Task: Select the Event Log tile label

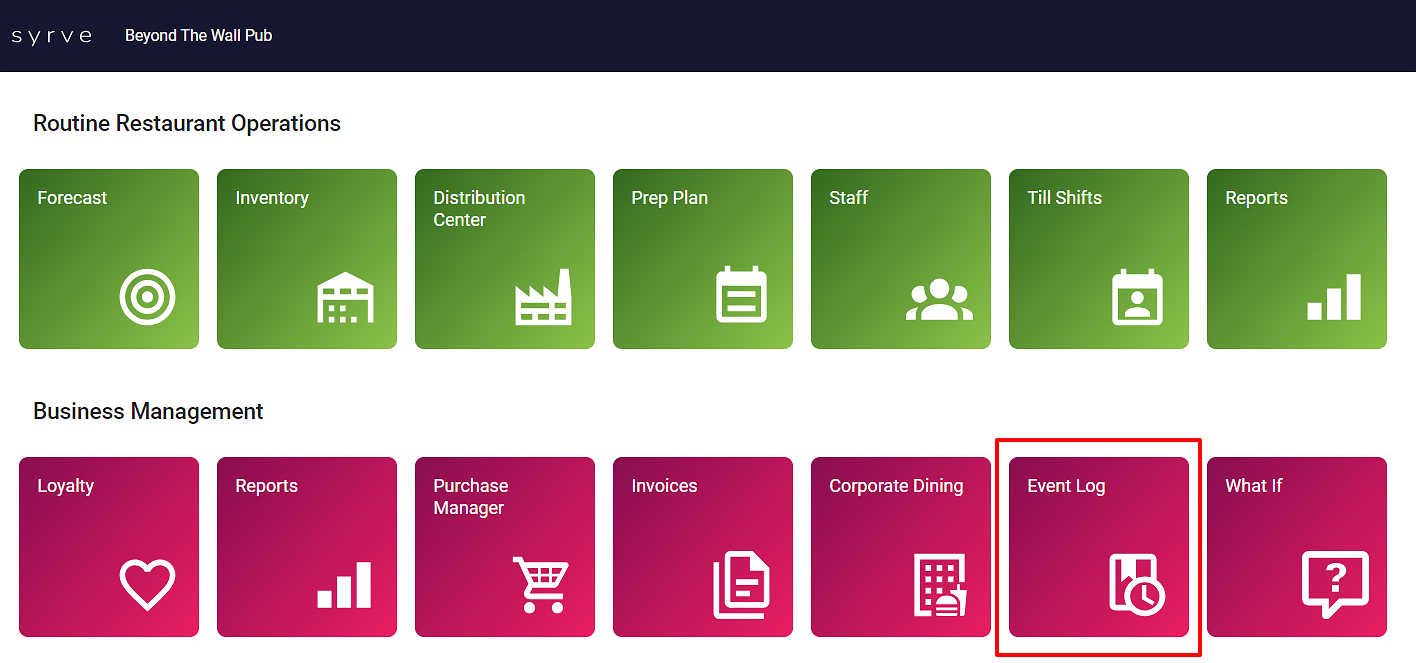Action: point(1066,486)
